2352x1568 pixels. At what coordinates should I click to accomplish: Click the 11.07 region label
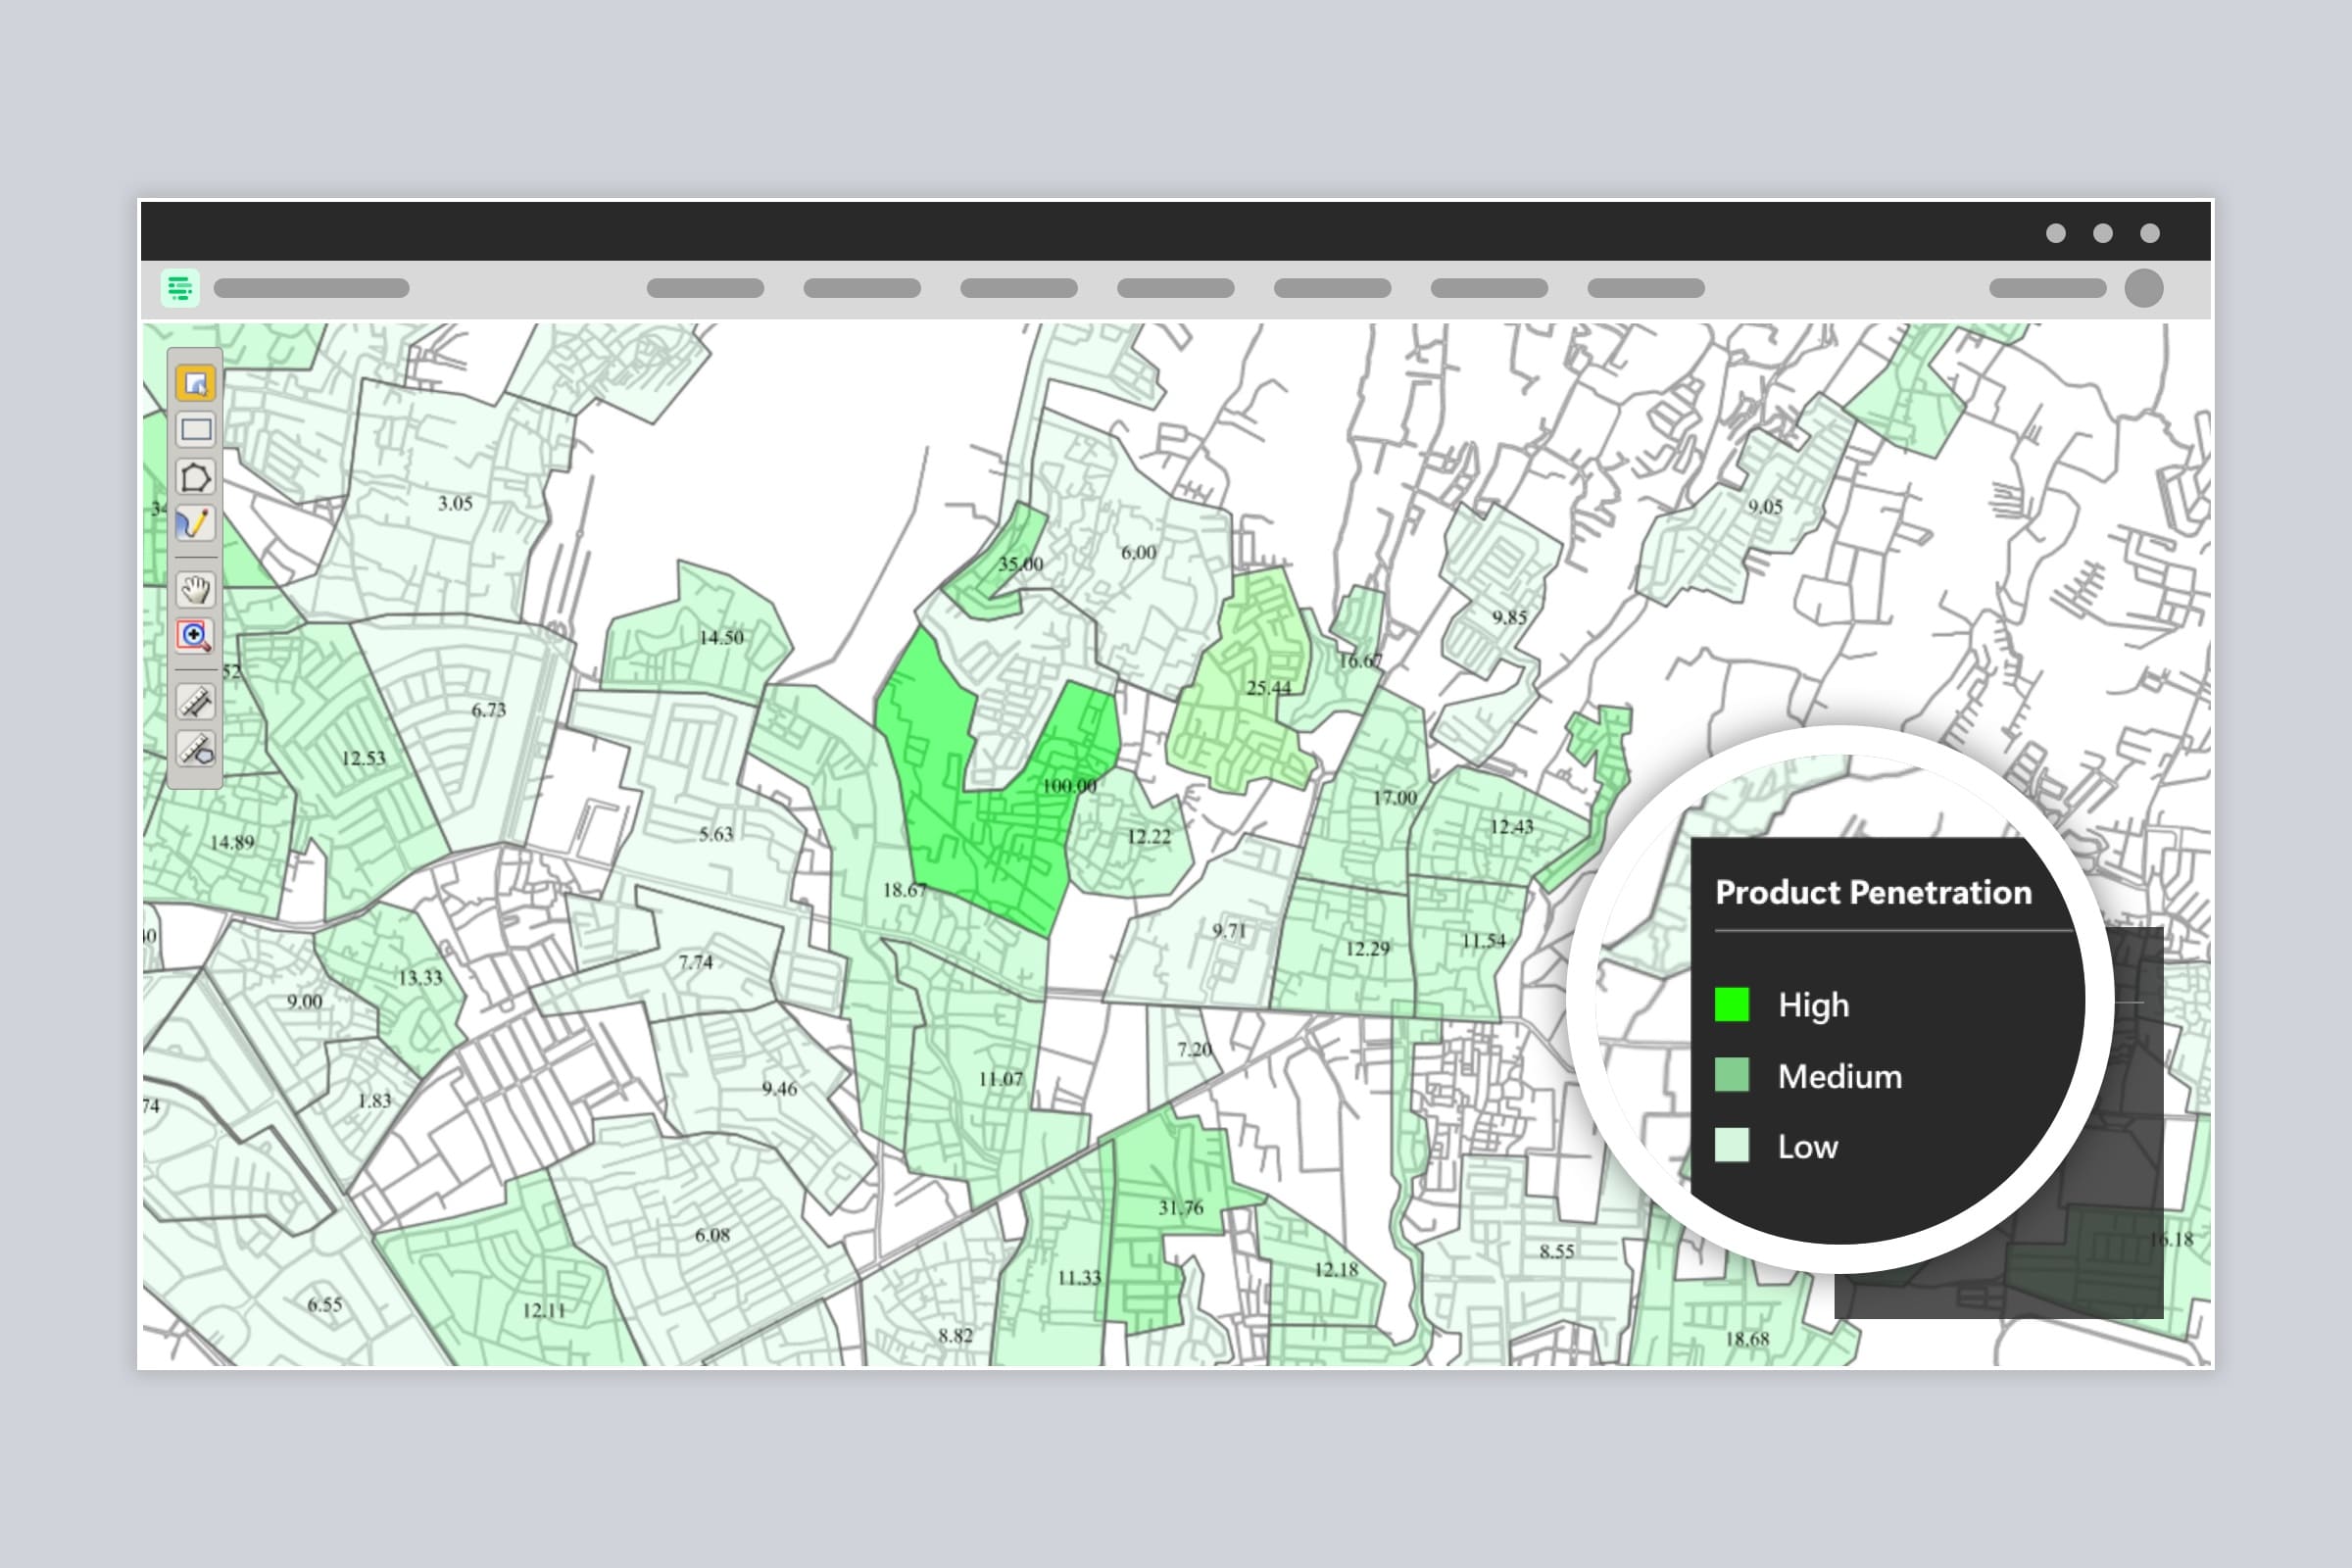1001,1079
